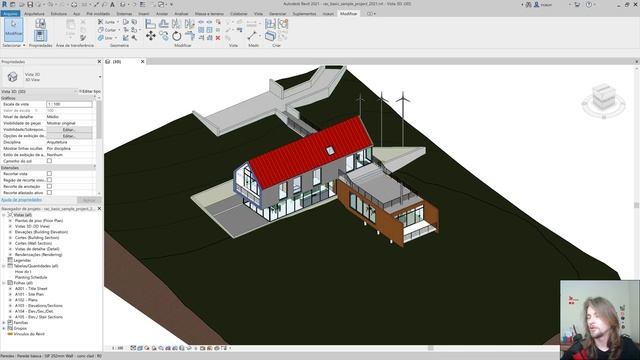Image resolution: width=640 pixels, height=360 pixels.
Task: Toggle the Região de recorte visível checkbox
Action: (49, 180)
